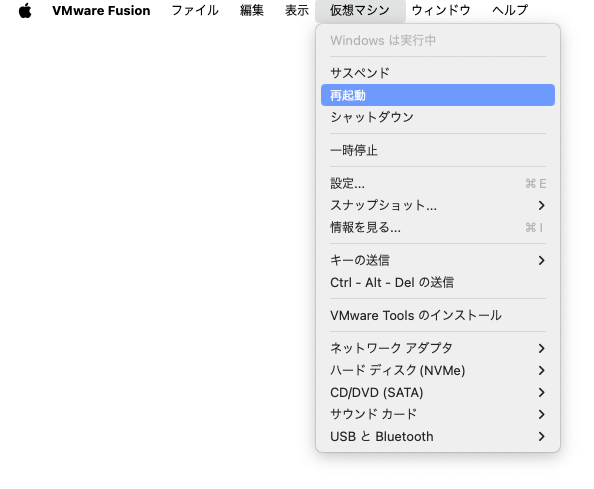Open the Apple menu
Viewport: 594px width, 489px height.
click(x=25, y=11)
